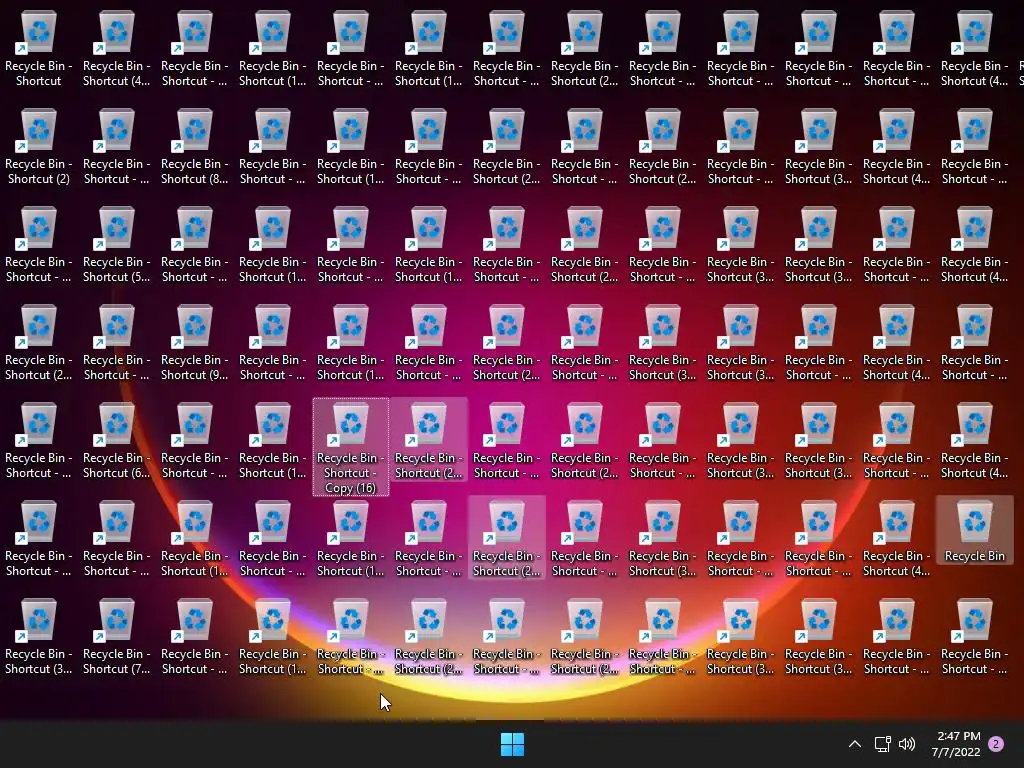Image resolution: width=1024 pixels, height=768 pixels.
Task: Select the original Recycle Bin icon without shortcut arrow
Action: [x=974, y=530]
